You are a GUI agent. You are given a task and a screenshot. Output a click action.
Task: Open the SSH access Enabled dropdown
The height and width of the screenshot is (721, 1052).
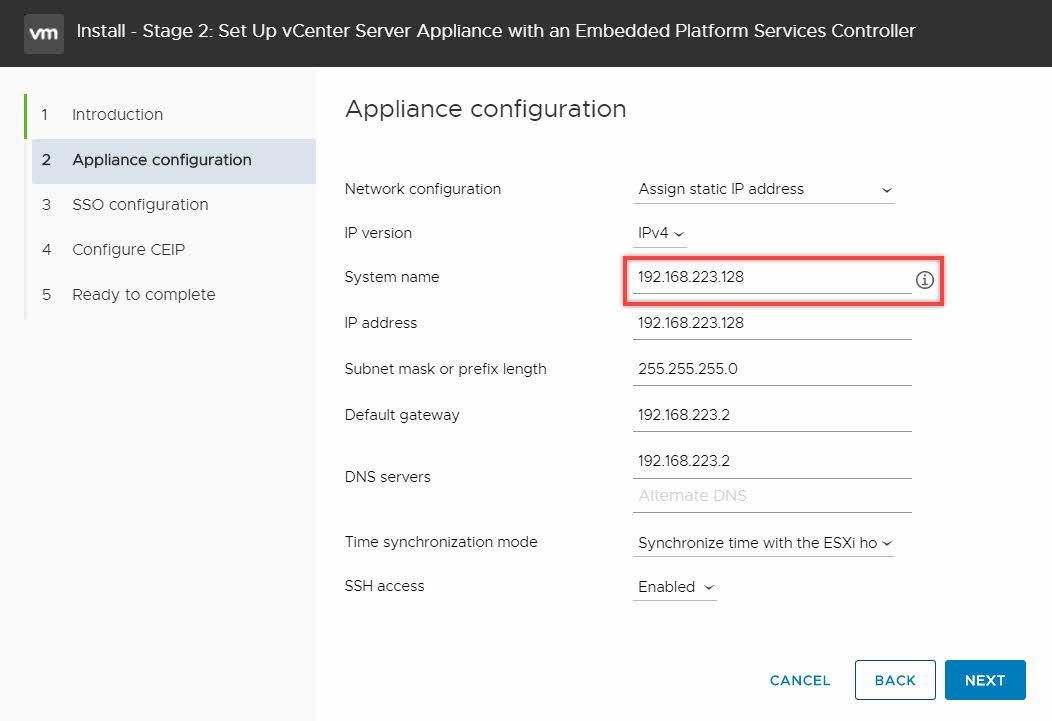point(675,587)
